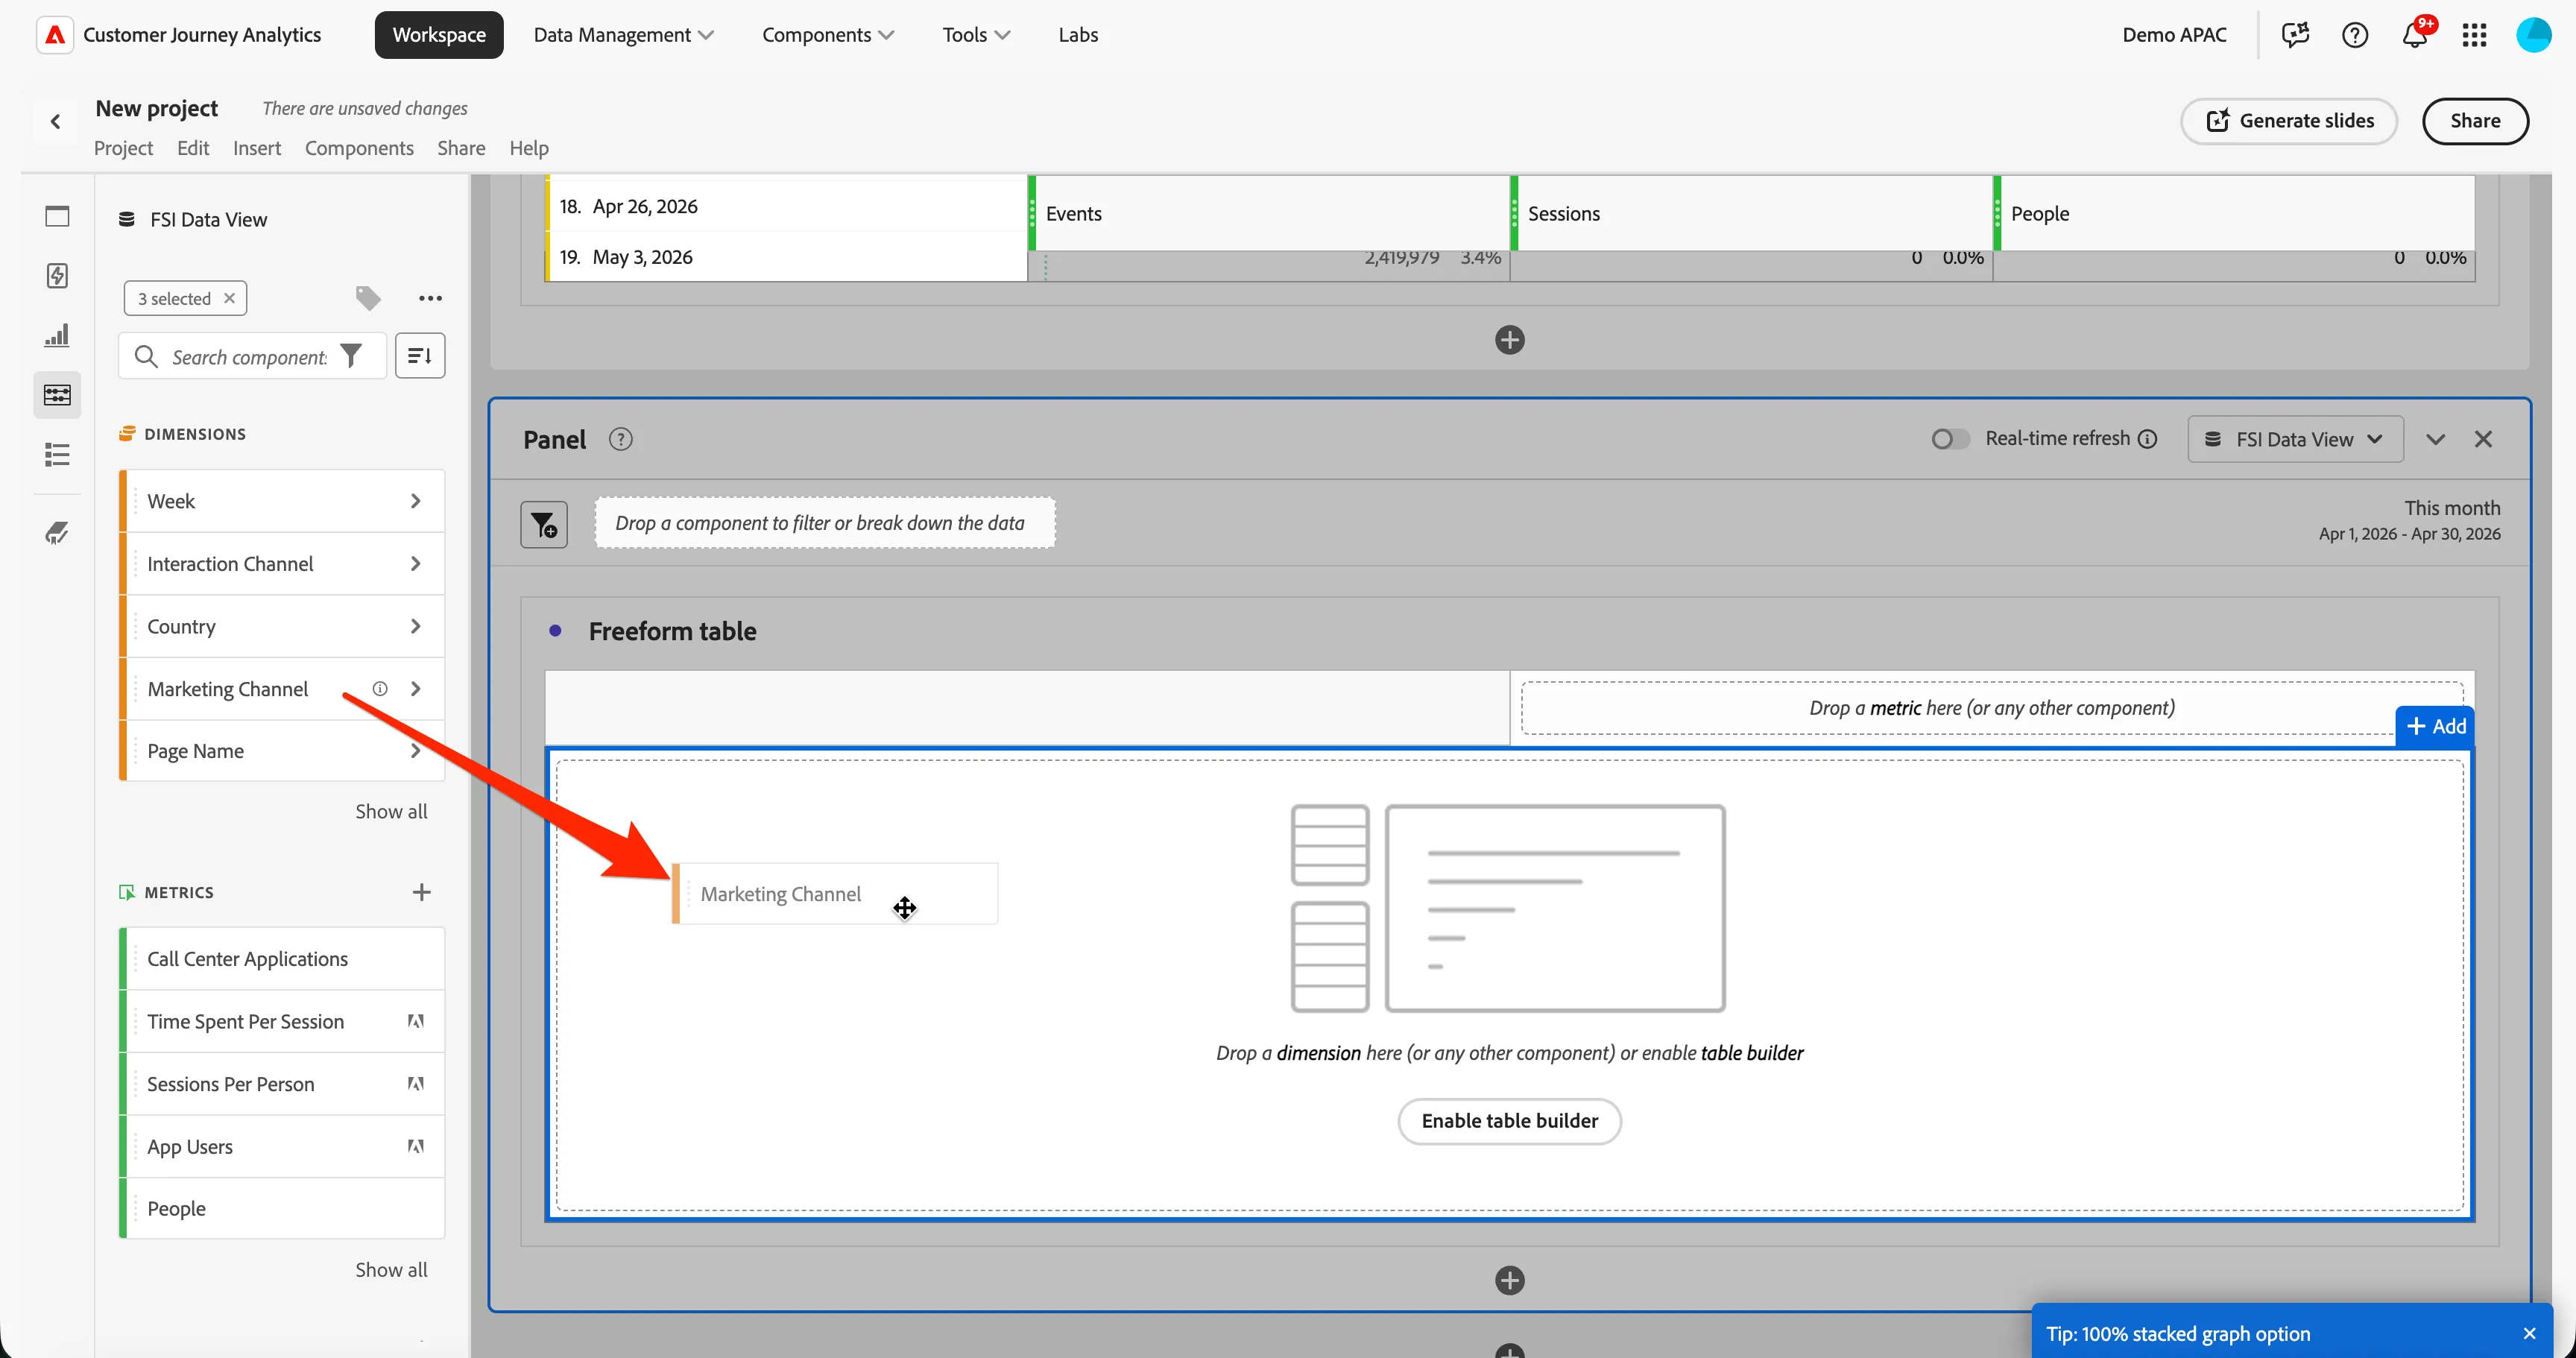Click the sort components button
This screenshot has width=2576, height=1358.
(x=420, y=356)
